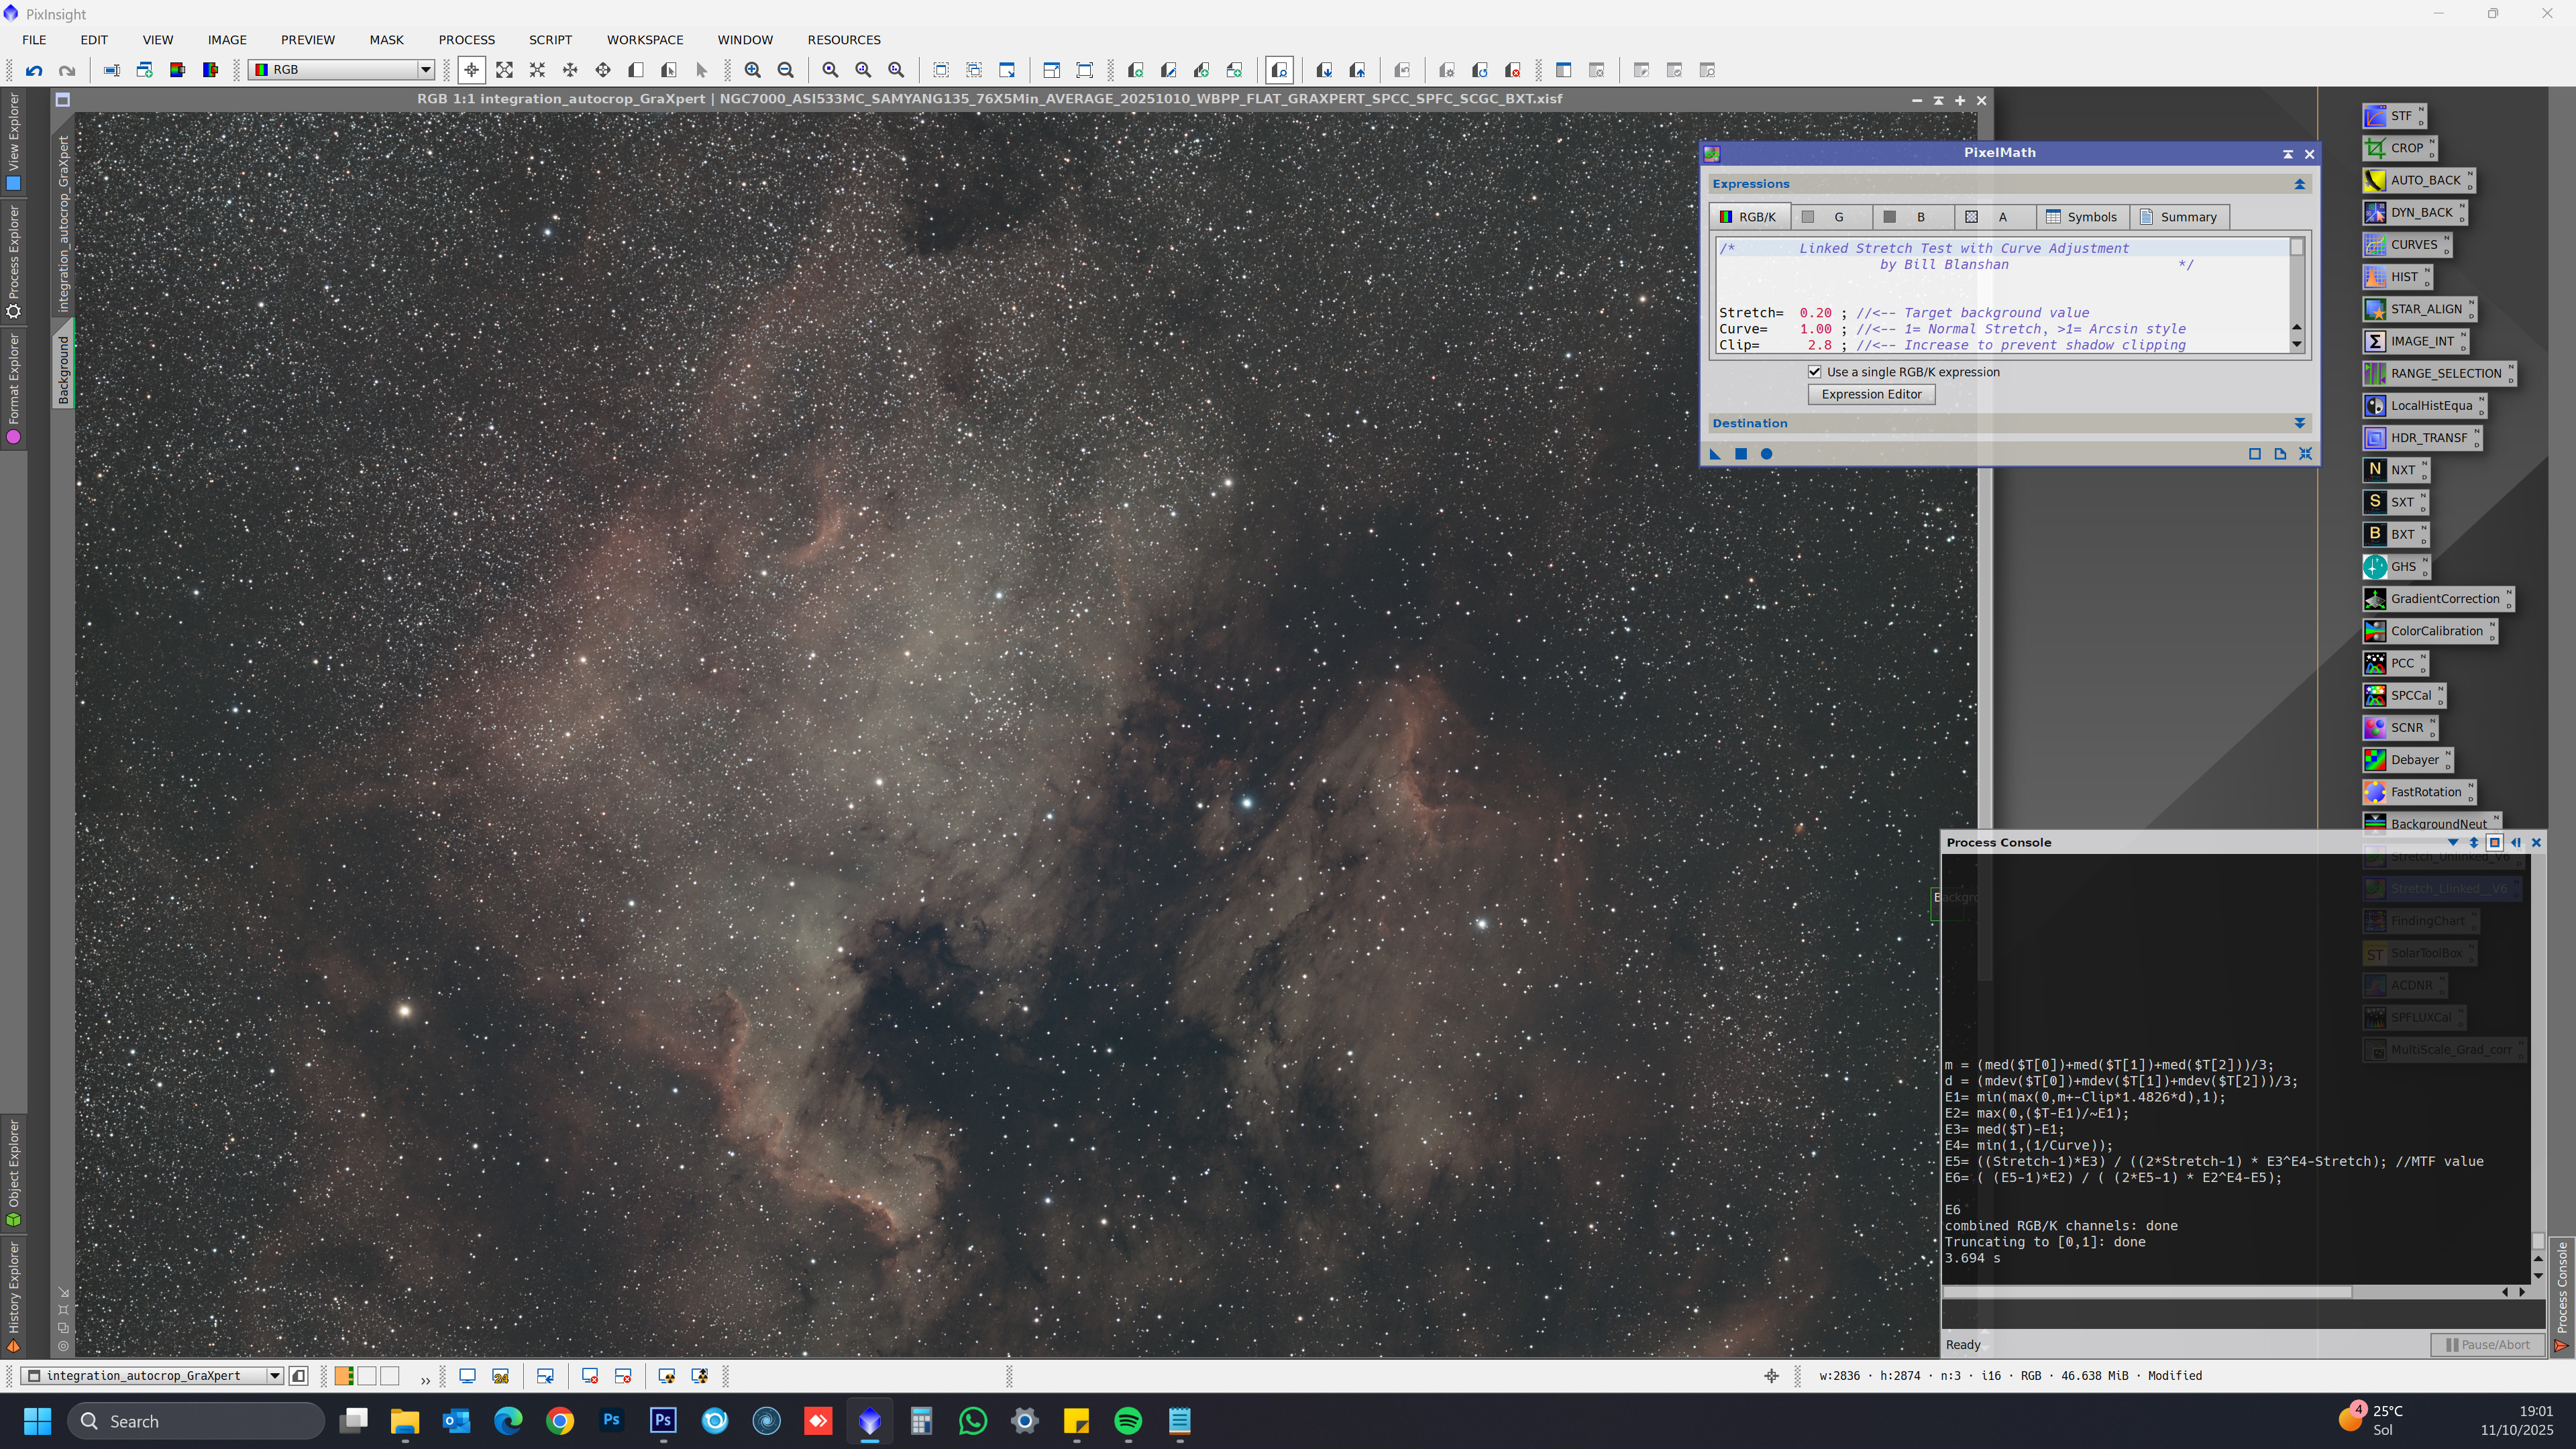
Task: Toggle the 24-bit screen rendering icon
Action: tap(501, 1376)
